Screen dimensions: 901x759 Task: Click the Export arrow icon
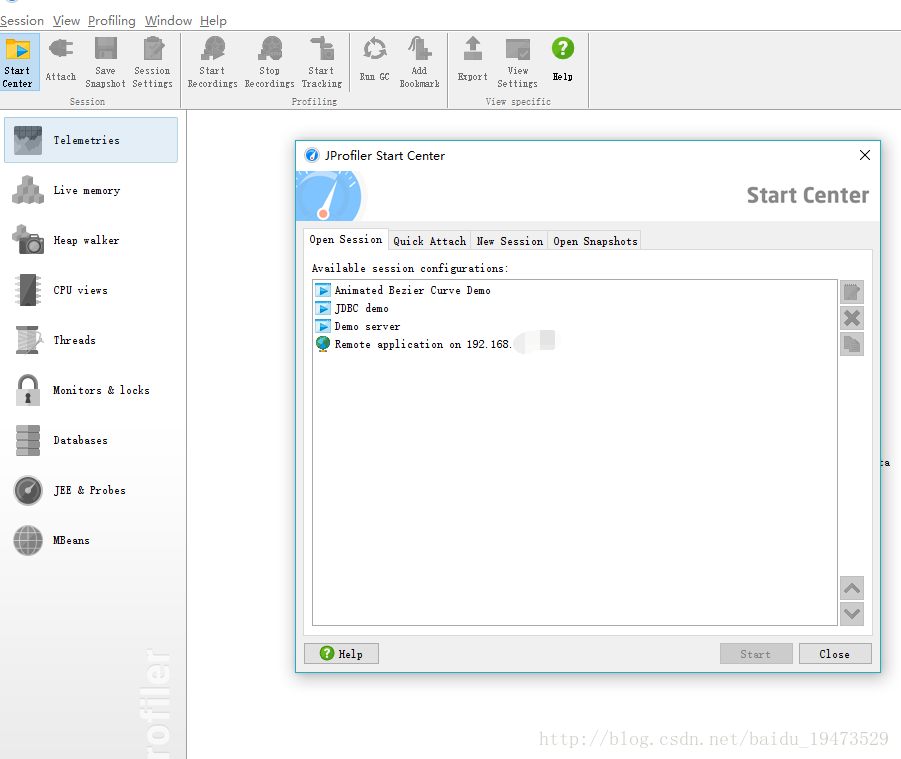click(x=473, y=48)
